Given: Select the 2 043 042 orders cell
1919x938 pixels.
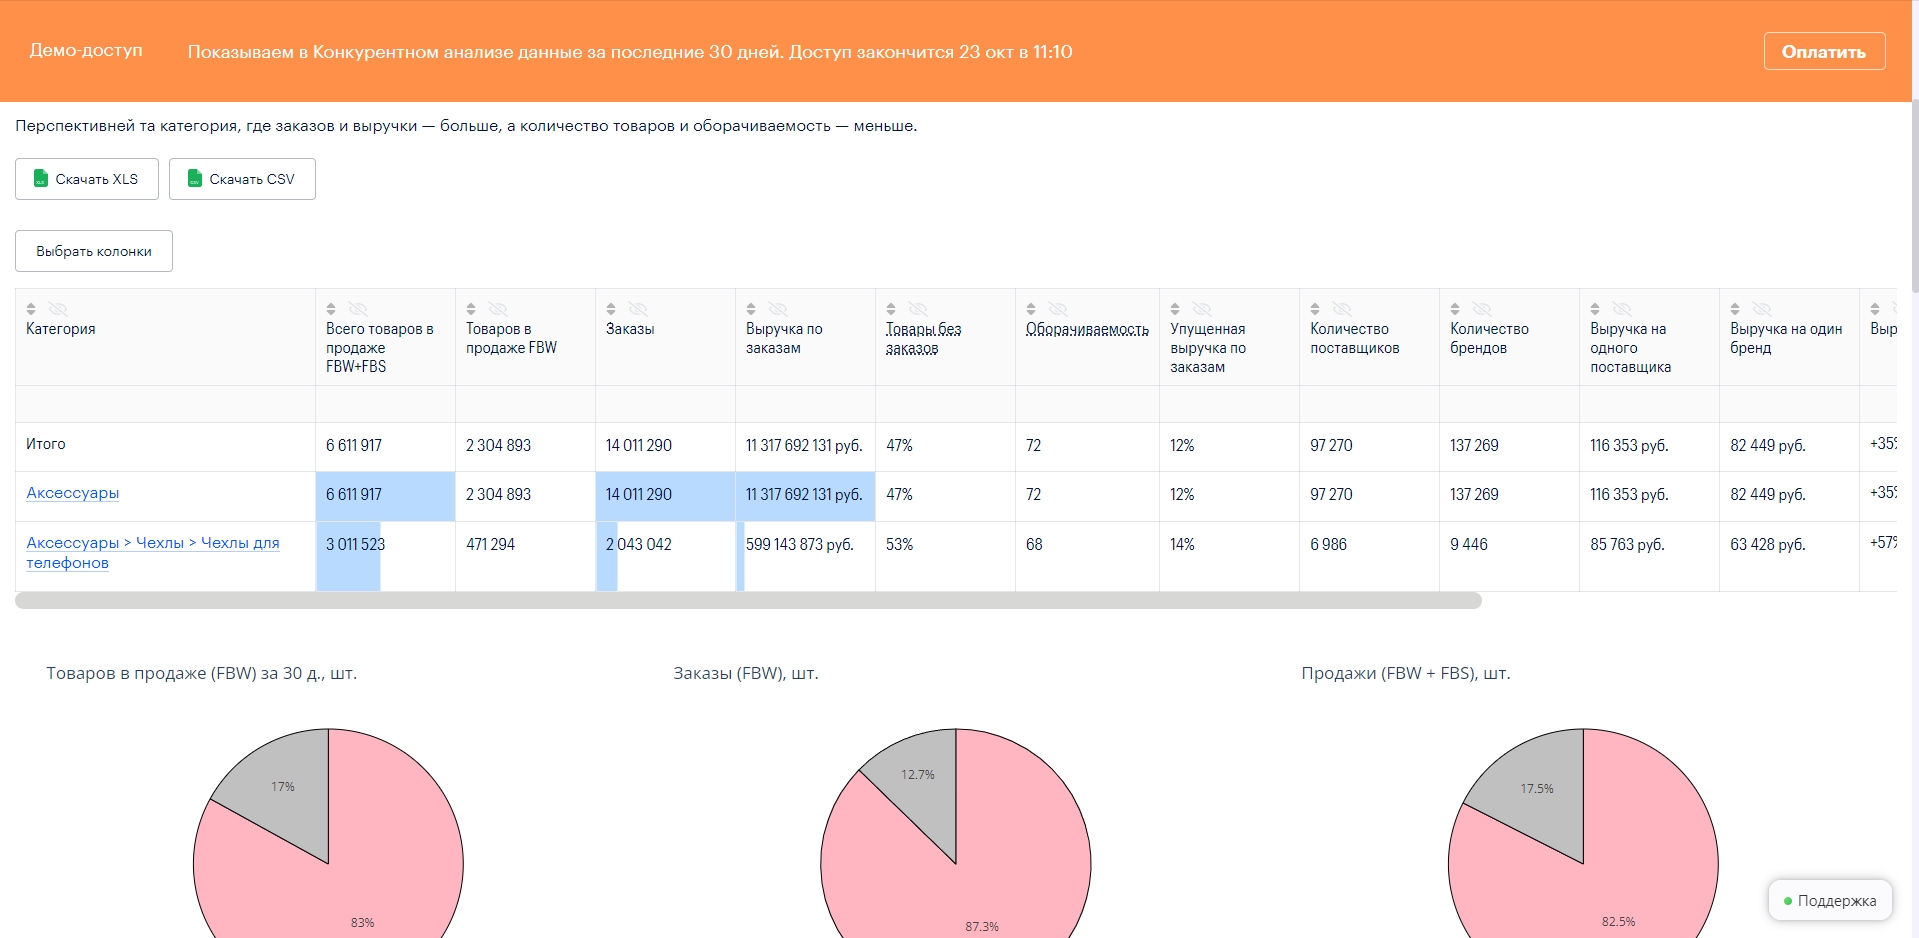Looking at the screenshot, I should tap(665, 556).
